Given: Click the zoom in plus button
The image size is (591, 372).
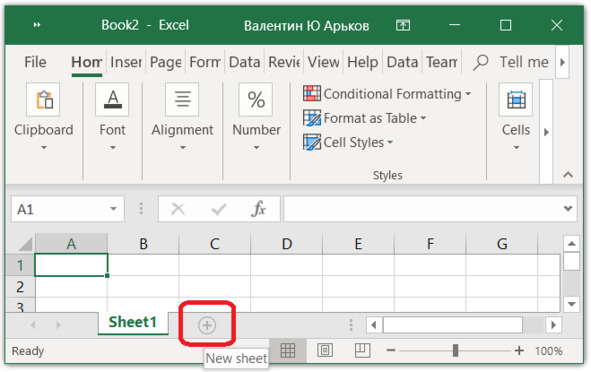Looking at the screenshot, I should point(519,351).
